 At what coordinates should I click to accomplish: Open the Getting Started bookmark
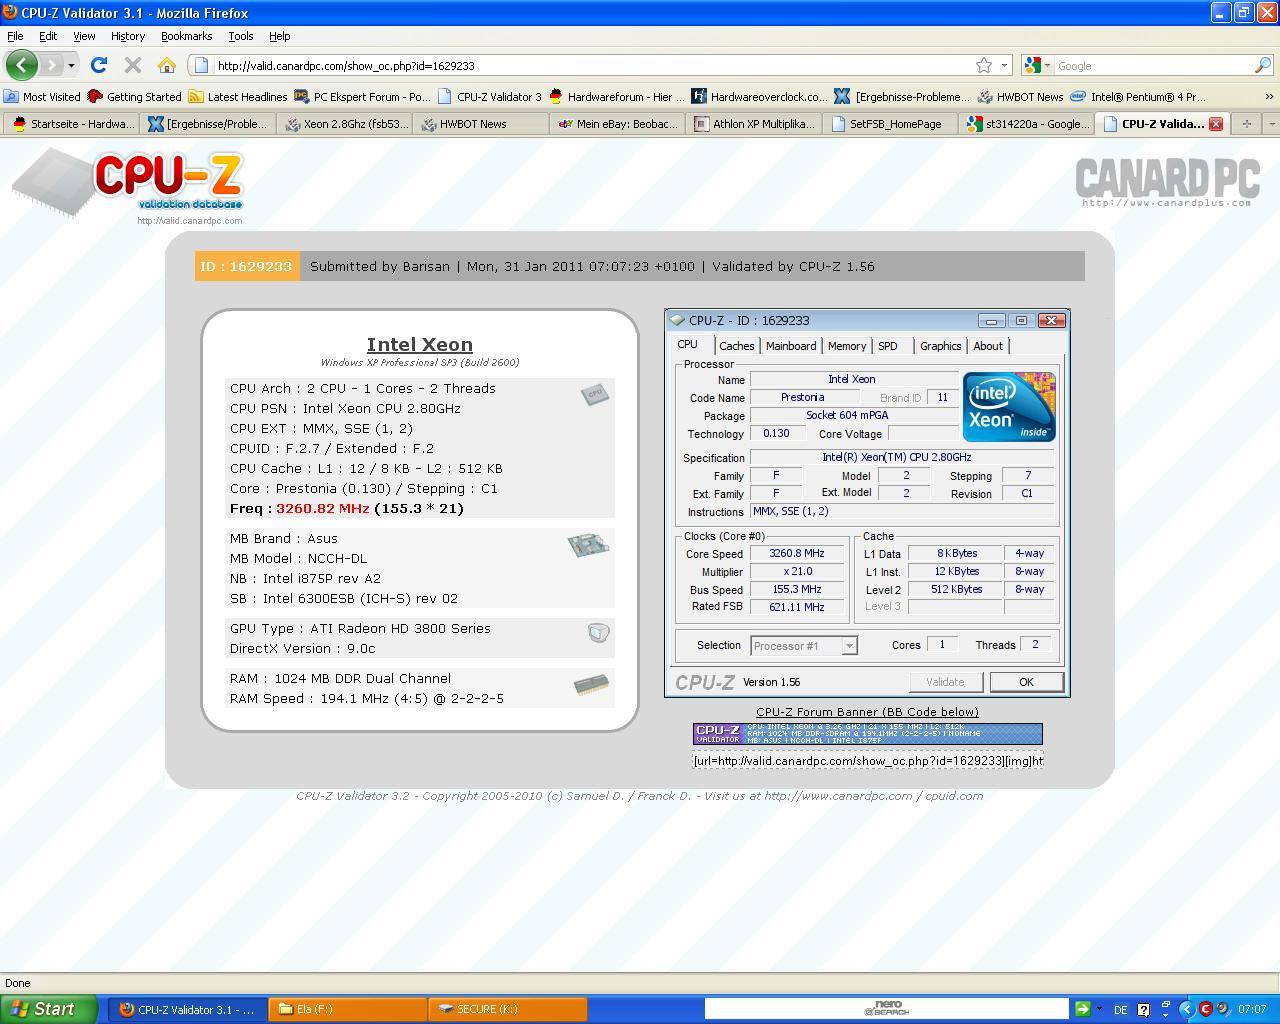[135, 97]
